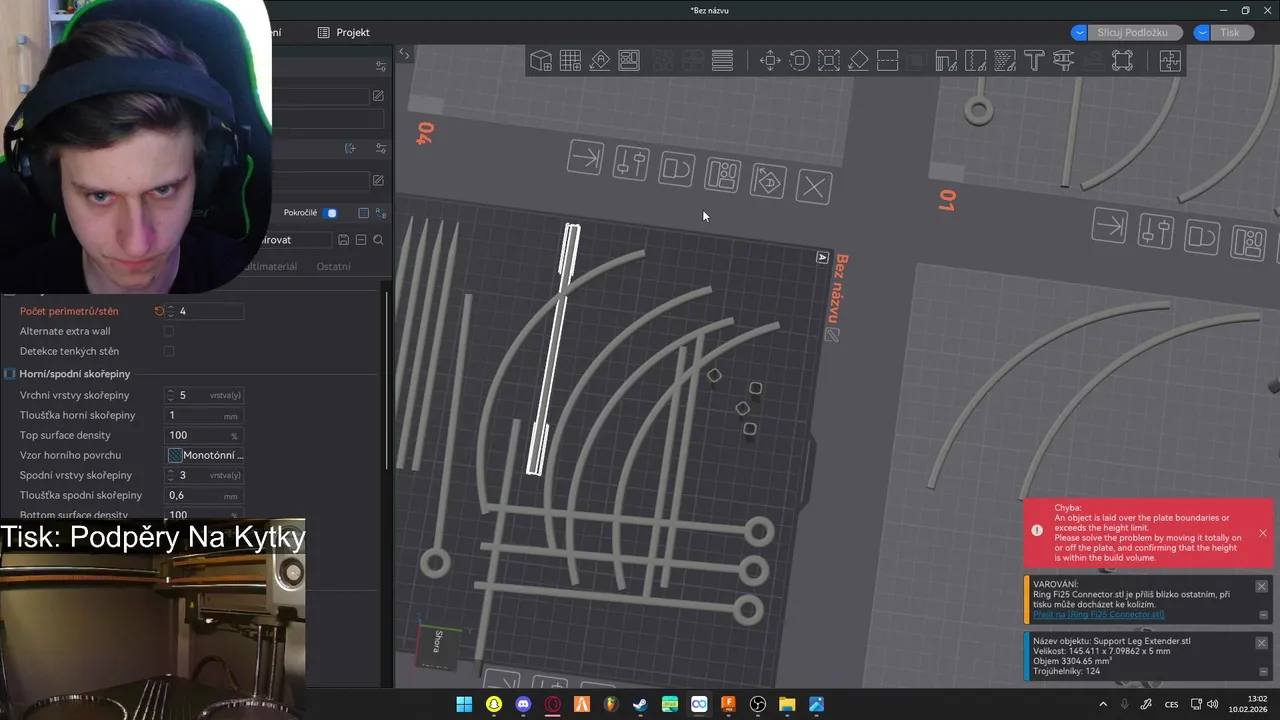Click plate 04 remove X icon

pyautogui.click(x=814, y=187)
